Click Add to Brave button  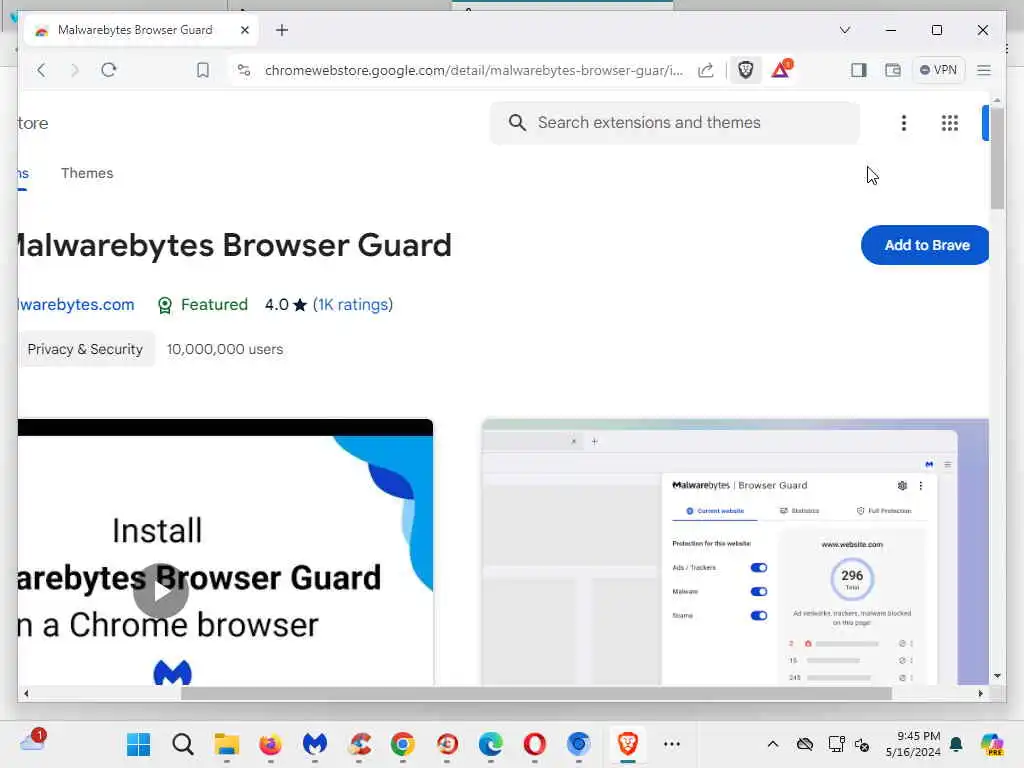click(925, 245)
